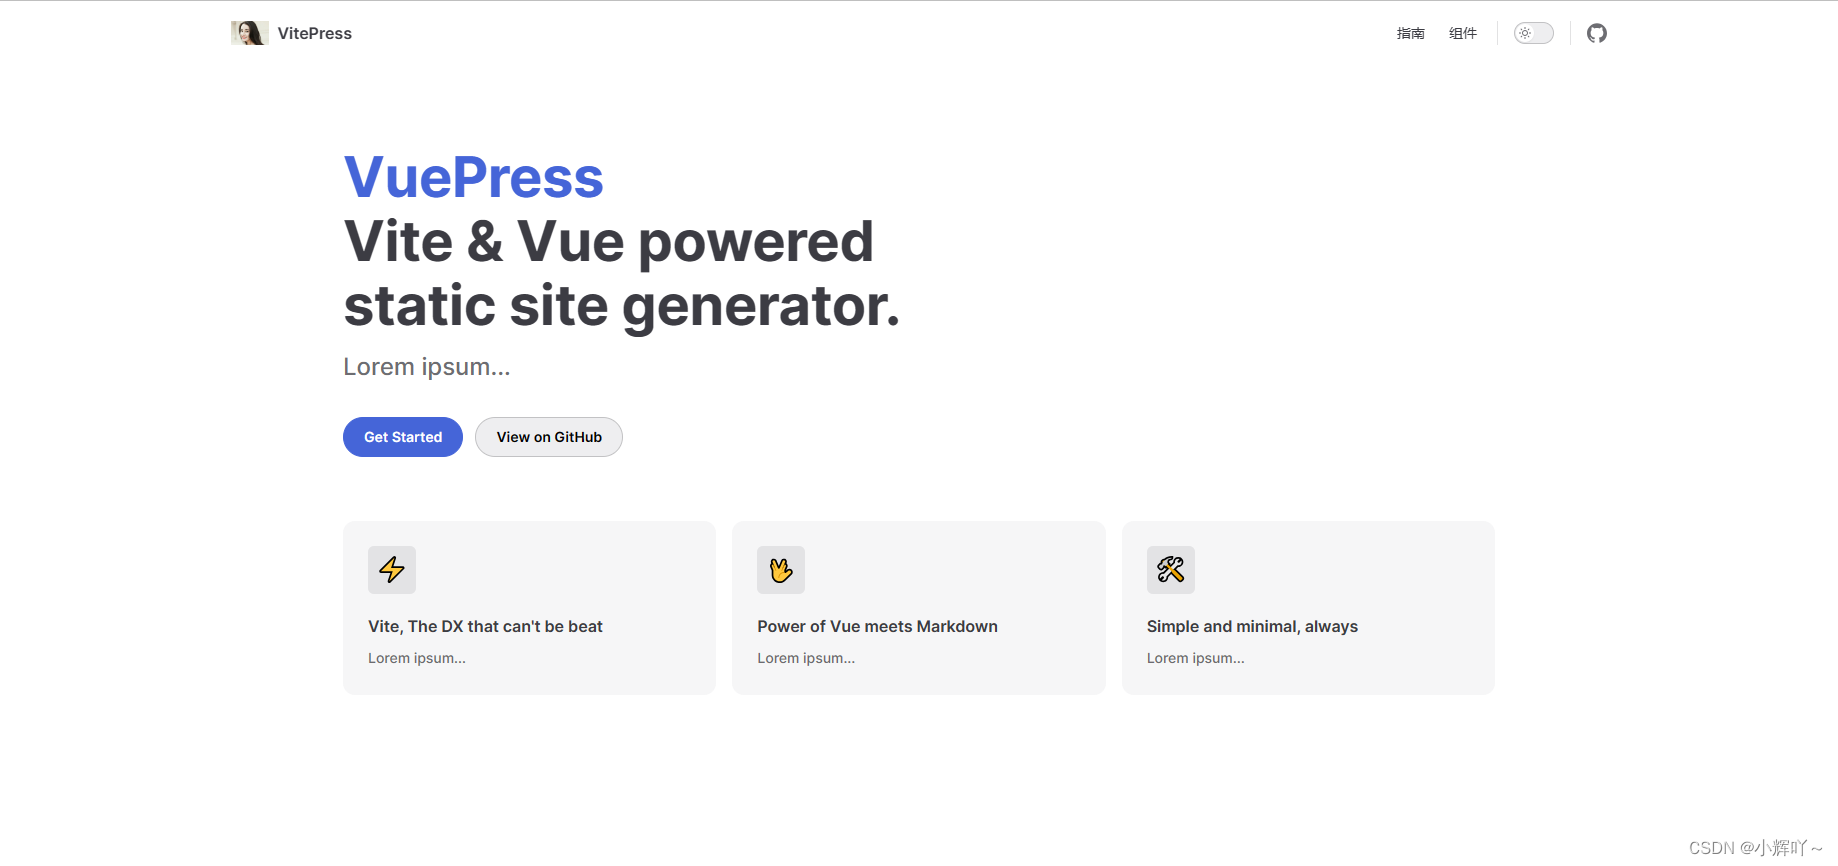Toggle the dark mode switch
Image resolution: width=1838 pixels, height=866 pixels.
(x=1533, y=33)
